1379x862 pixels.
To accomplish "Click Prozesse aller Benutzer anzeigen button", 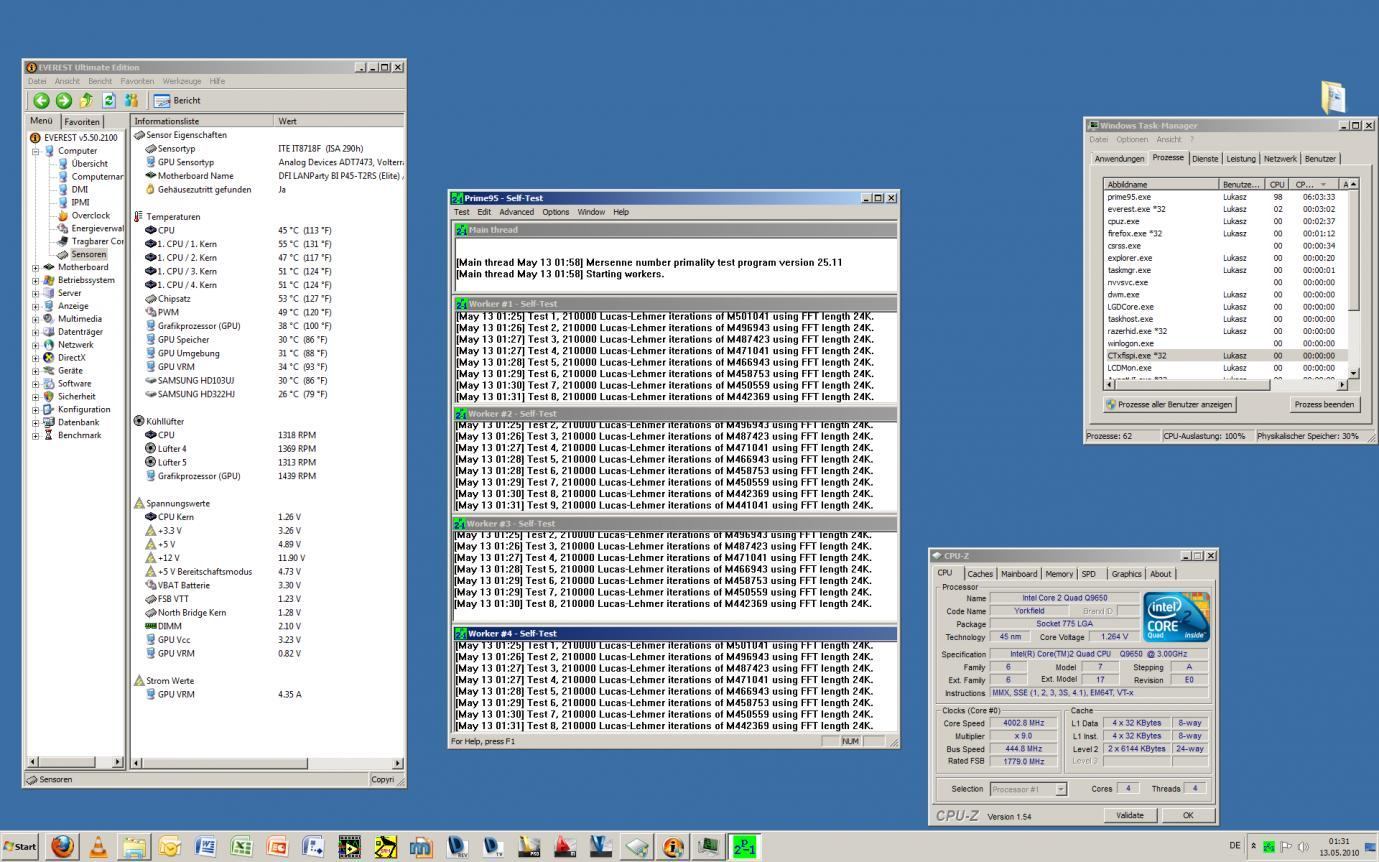I will 1170,405.
